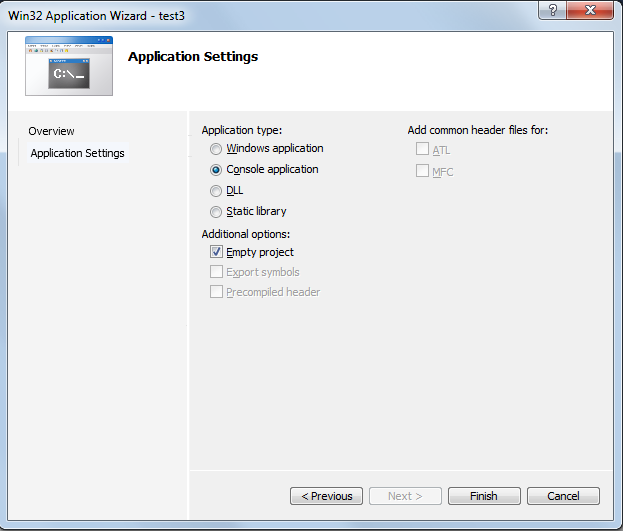Screen dimensions: 623x531
Task: Click the help question mark button
Action: point(552,9)
